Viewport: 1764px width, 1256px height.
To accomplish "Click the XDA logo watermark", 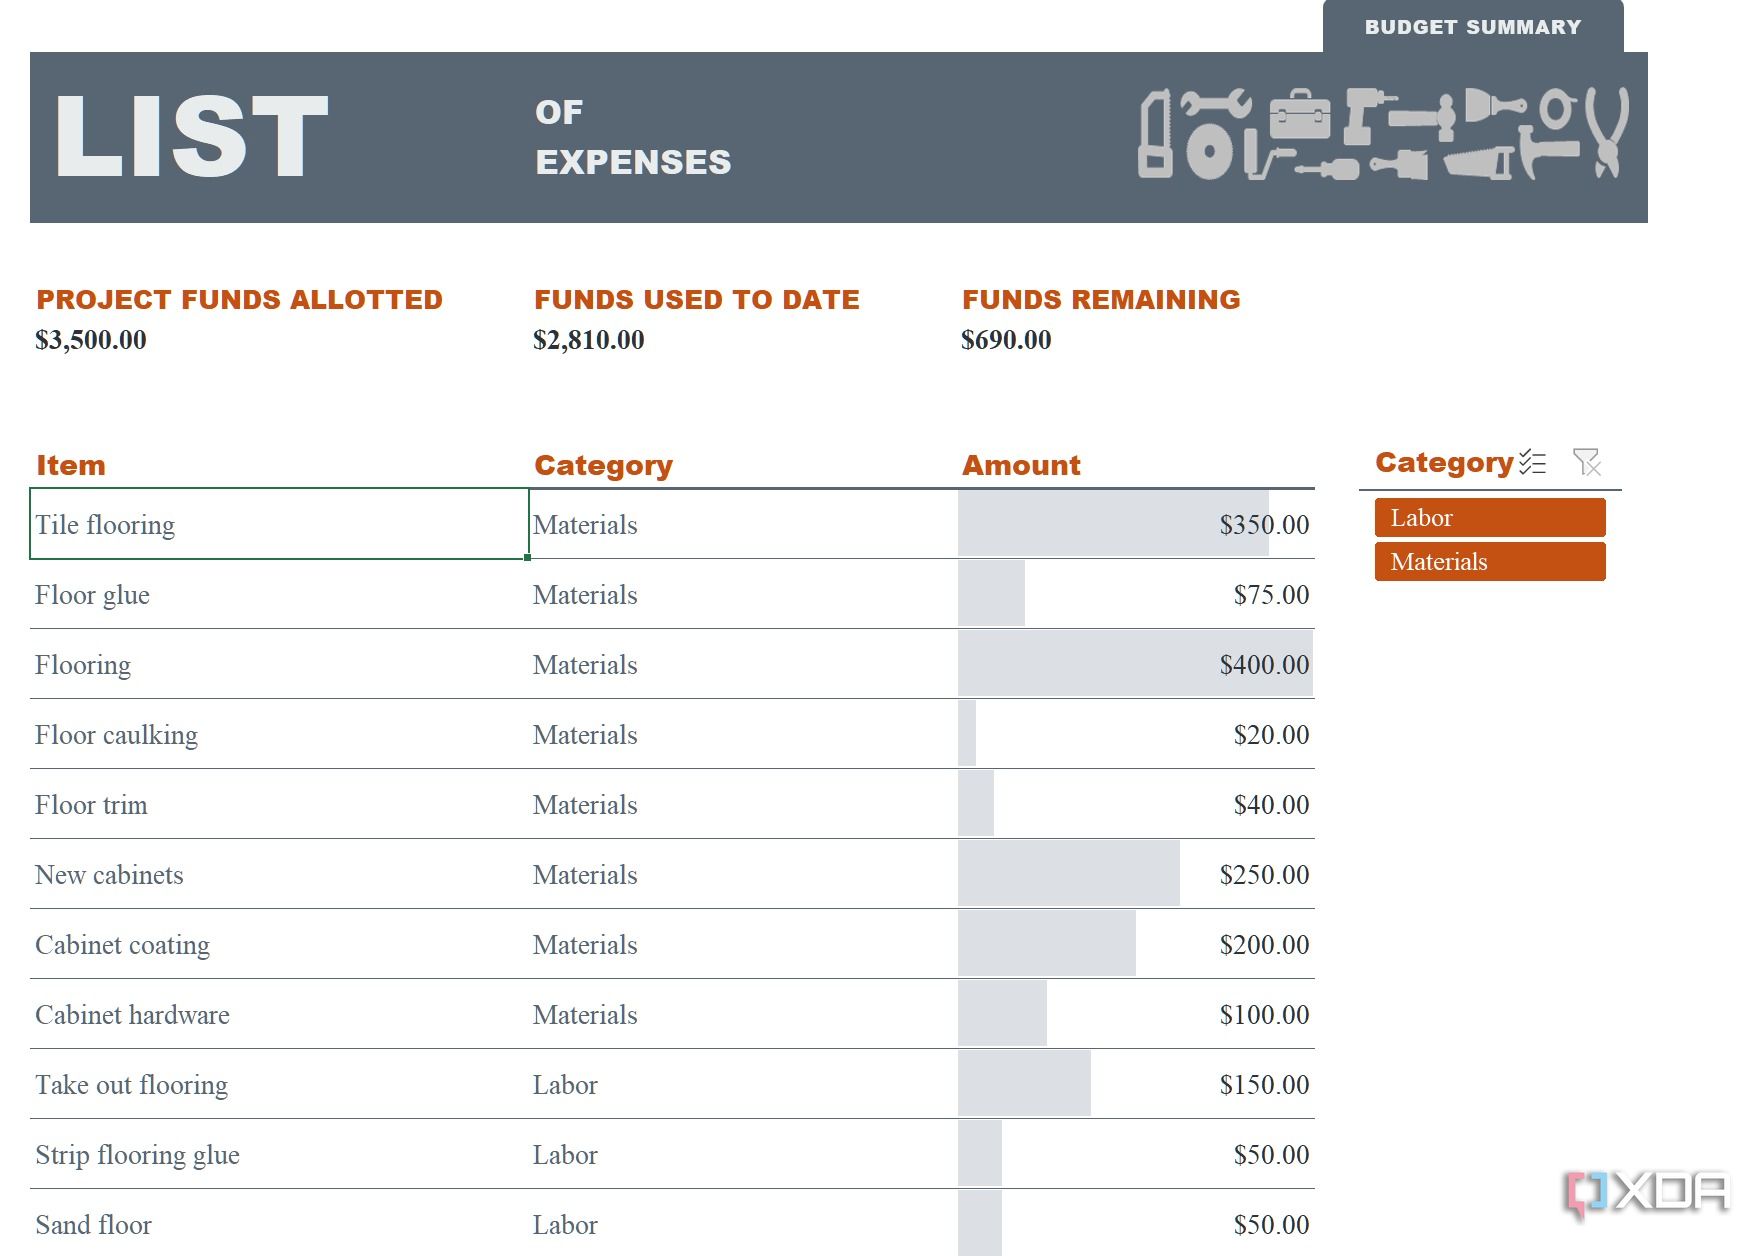I will click(1650, 1190).
